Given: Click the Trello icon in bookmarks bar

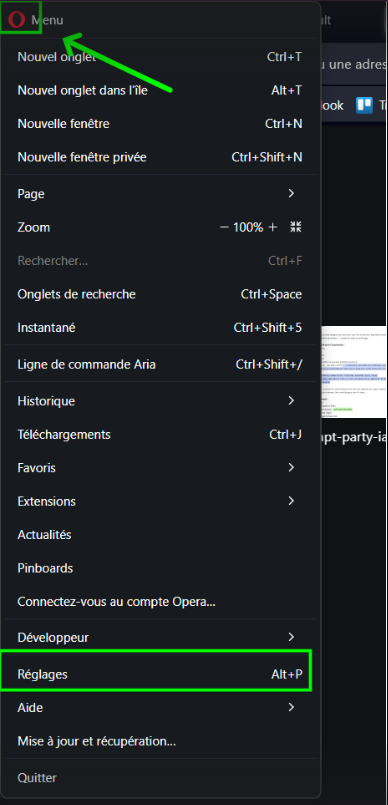Looking at the screenshot, I should 364,105.
